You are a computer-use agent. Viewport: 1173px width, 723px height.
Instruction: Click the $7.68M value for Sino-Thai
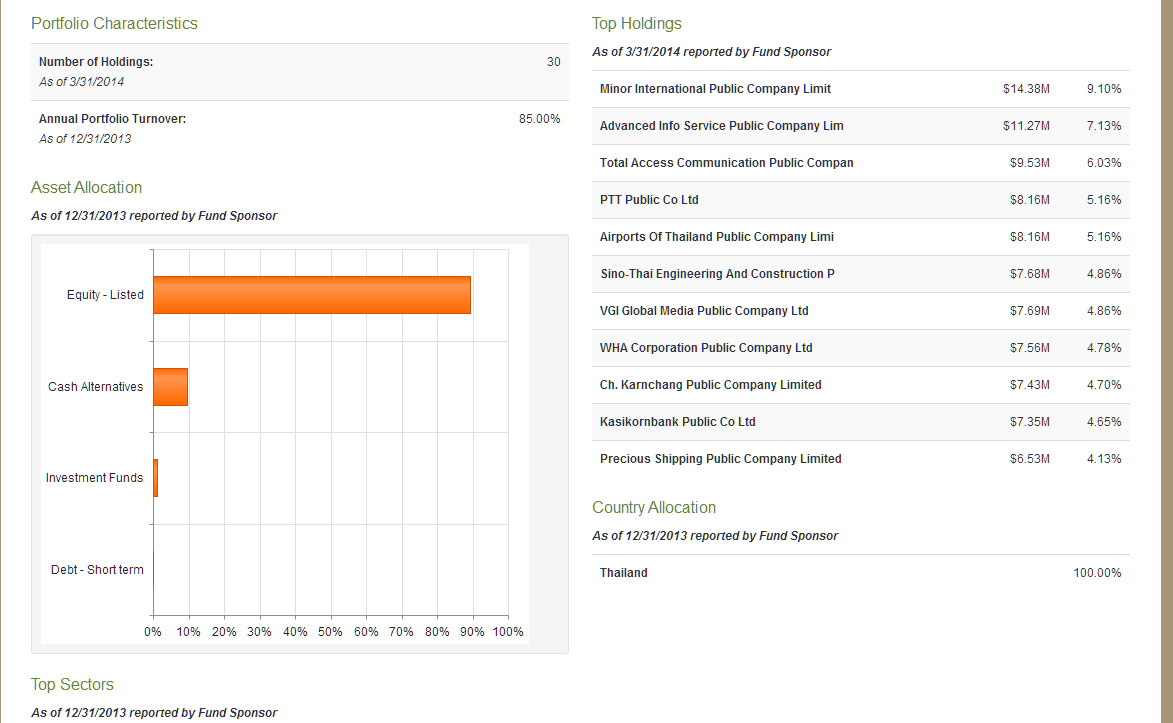click(1029, 274)
